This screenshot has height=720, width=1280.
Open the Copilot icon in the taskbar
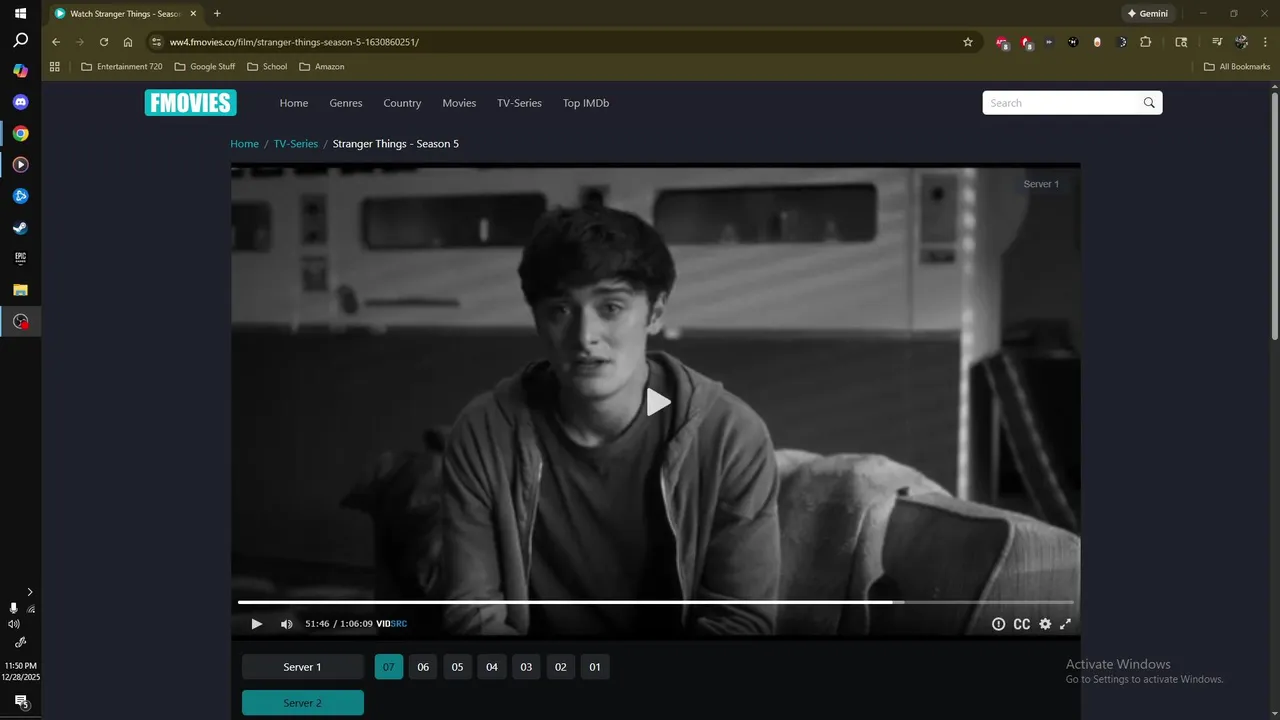[x=20, y=71]
